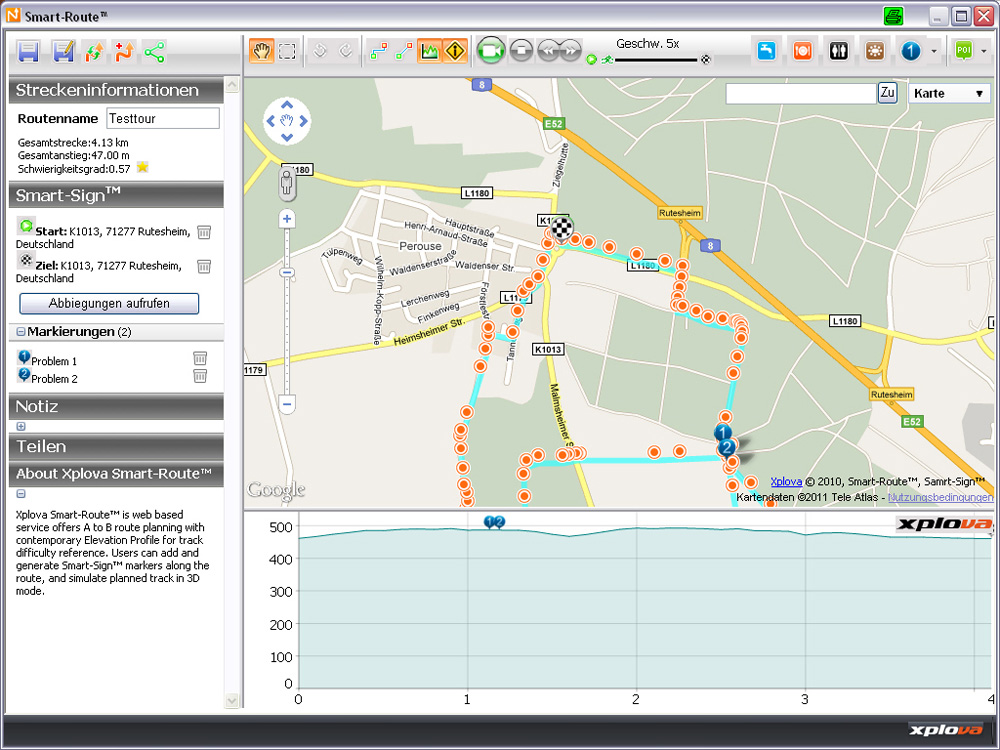Click the green runner icon on speed slider

[607, 60]
